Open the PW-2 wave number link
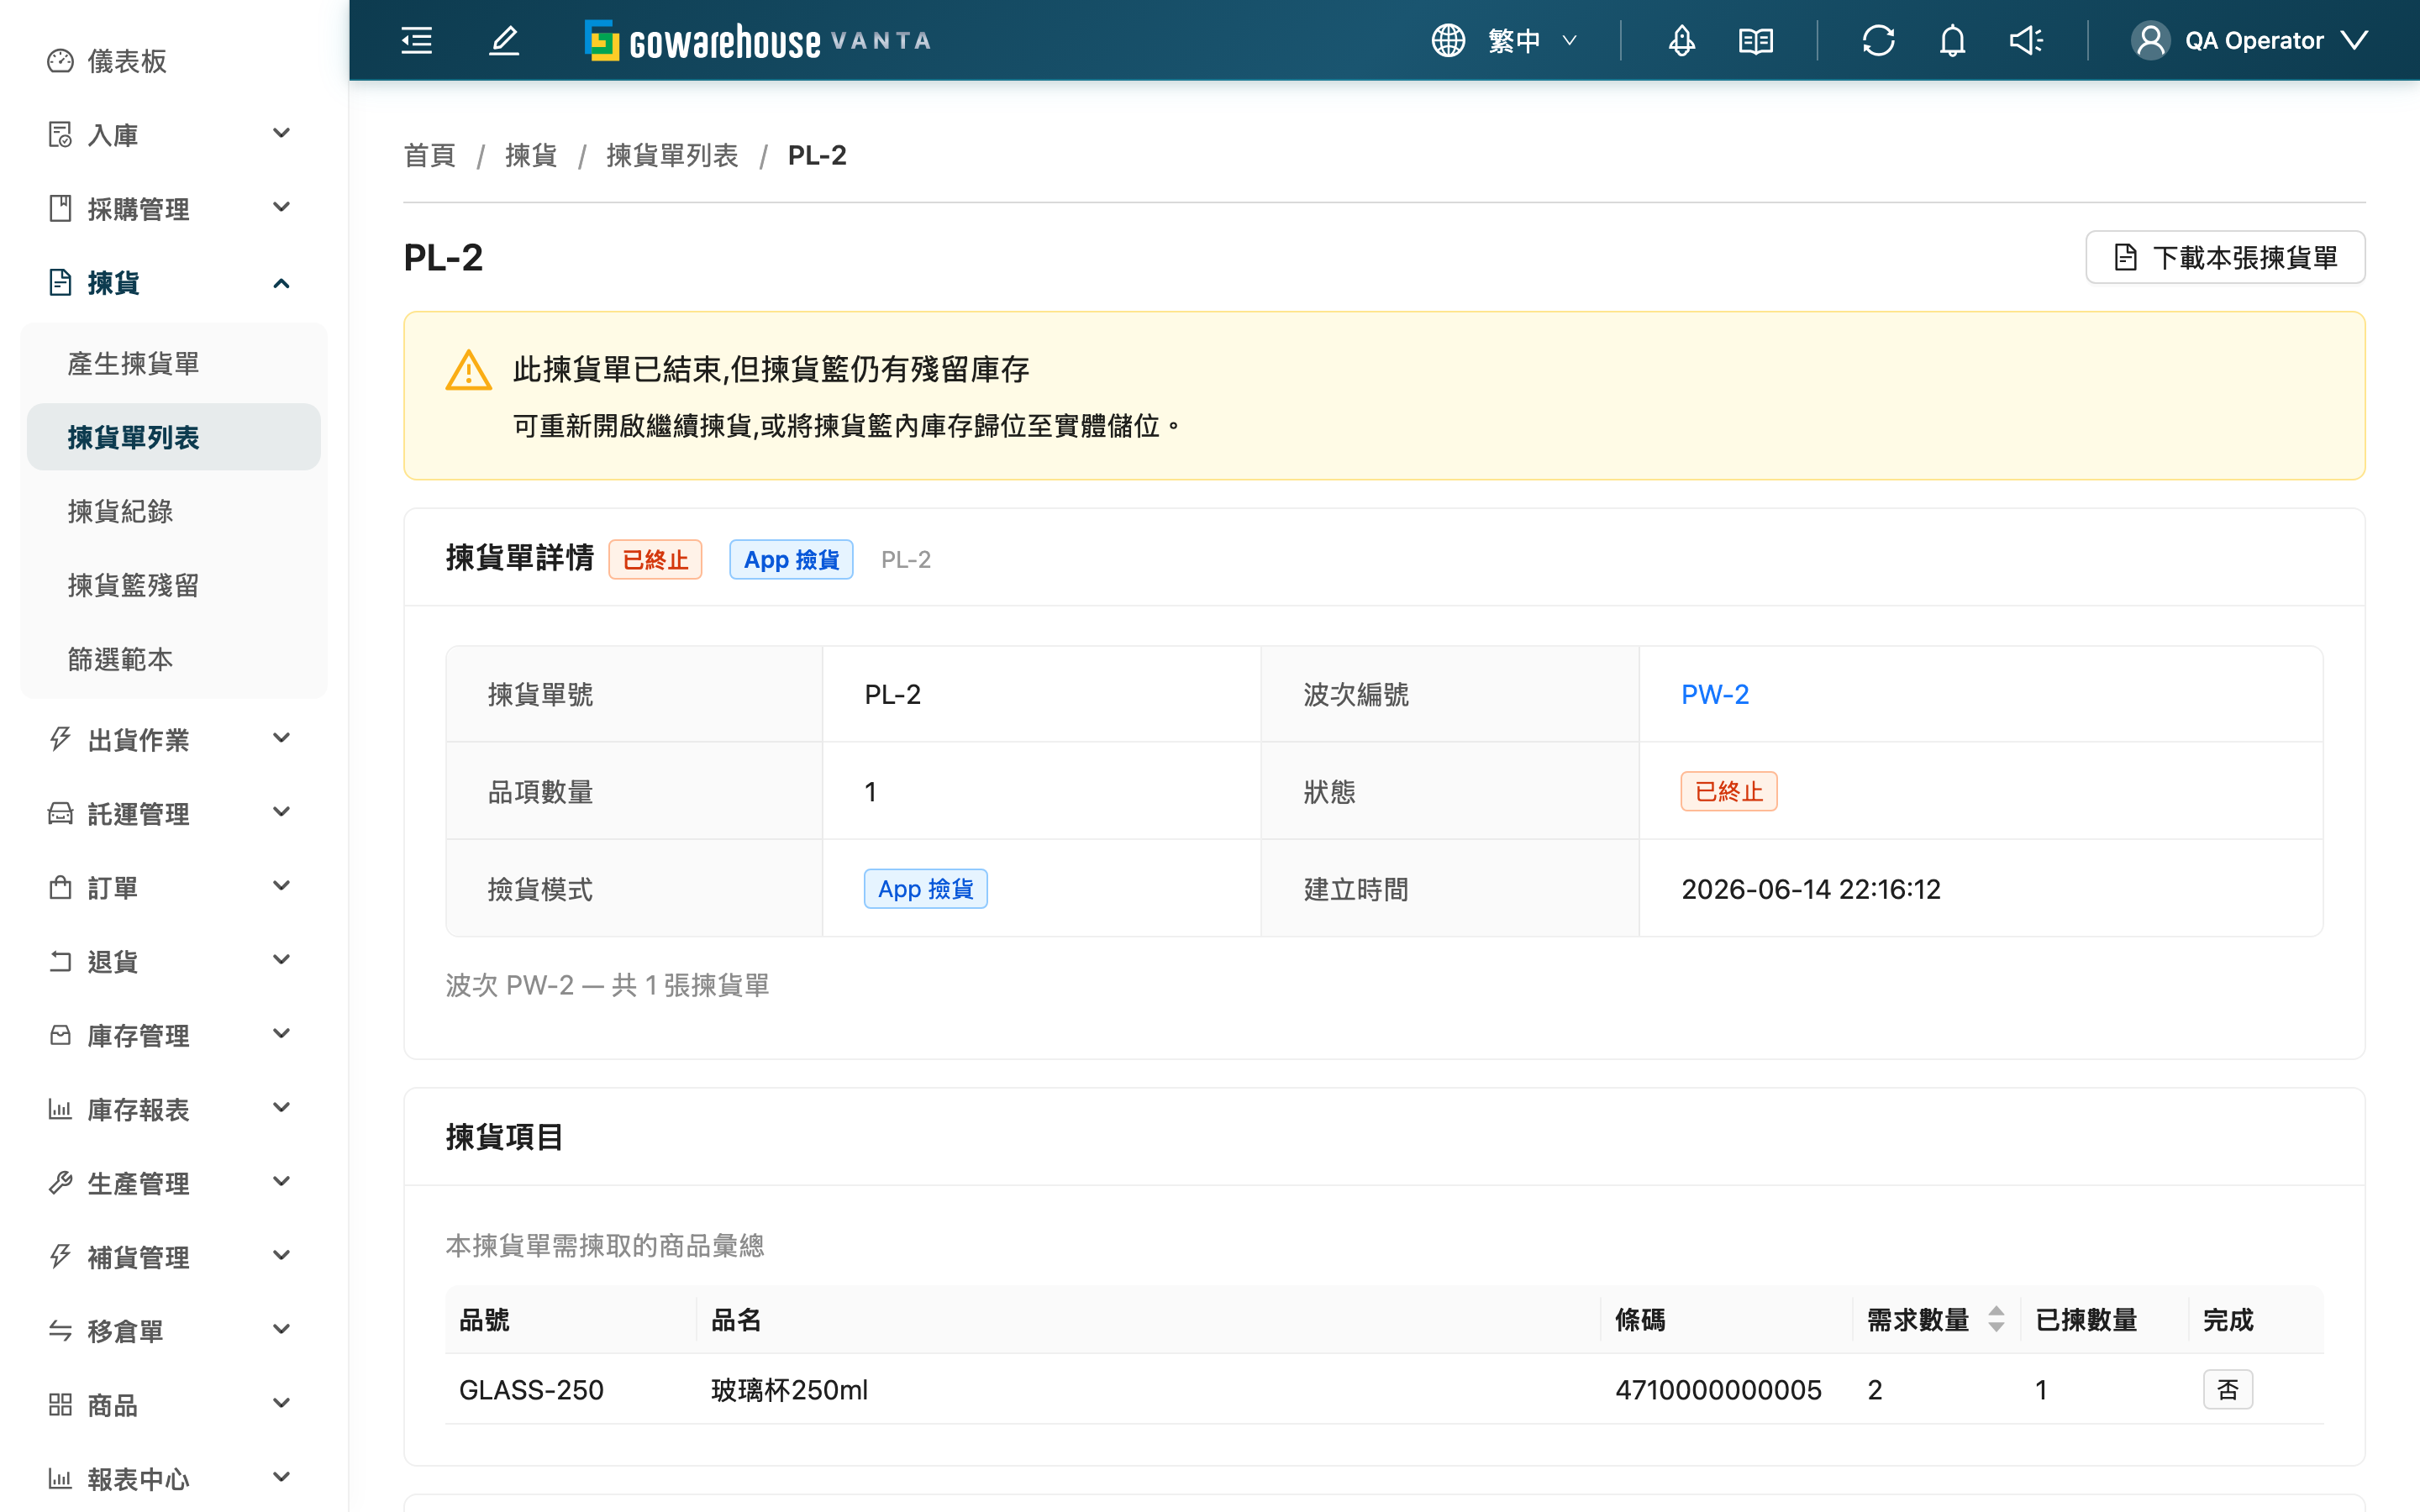This screenshot has width=2420, height=1512. point(1714,694)
